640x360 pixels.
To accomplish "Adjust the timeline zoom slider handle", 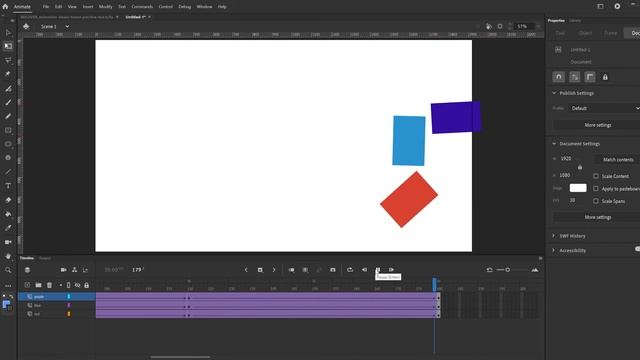I will pyautogui.click(x=508, y=270).
